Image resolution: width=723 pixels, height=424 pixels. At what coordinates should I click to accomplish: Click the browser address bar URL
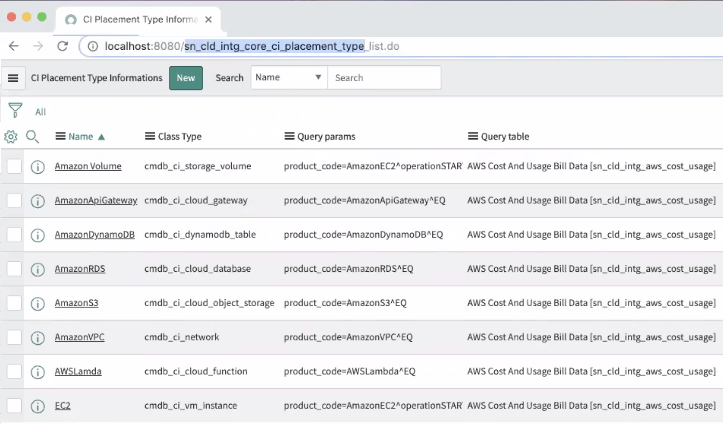tap(252, 46)
